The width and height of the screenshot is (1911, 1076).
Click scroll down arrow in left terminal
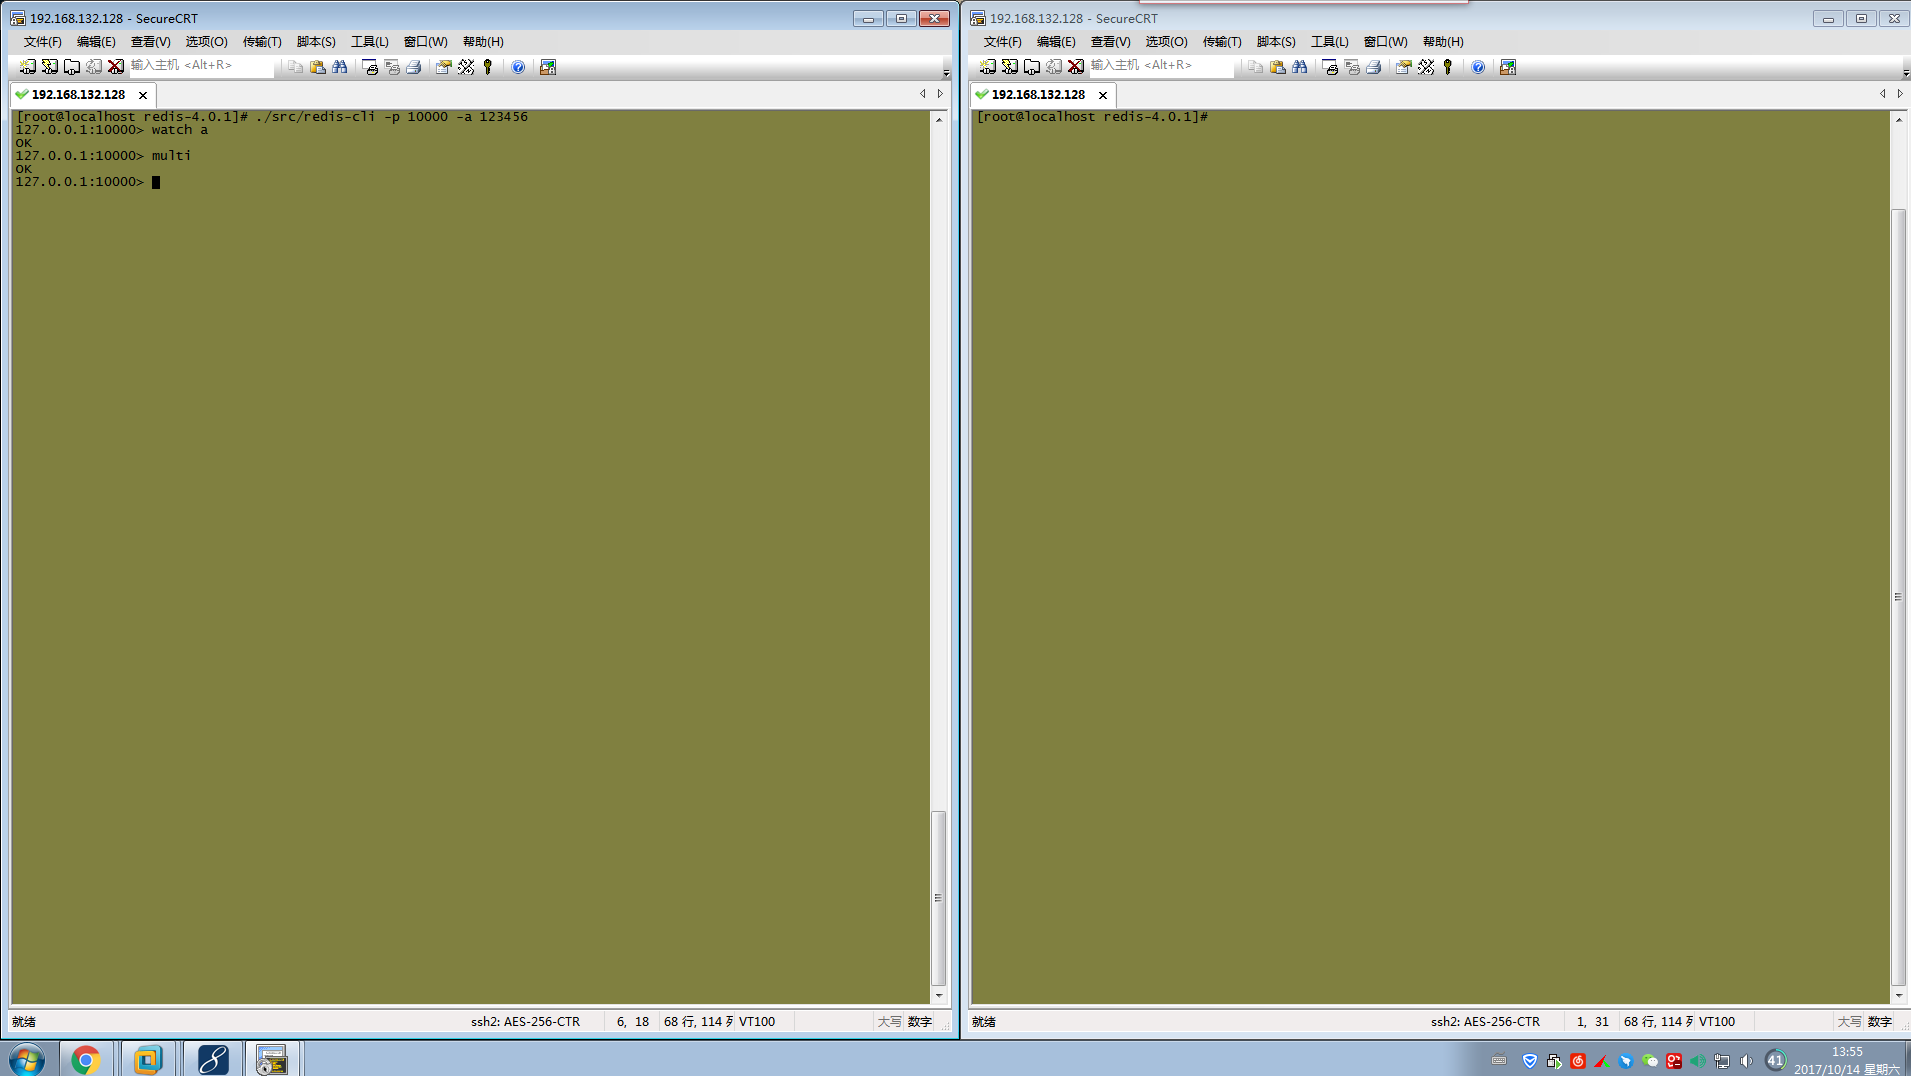[x=938, y=995]
